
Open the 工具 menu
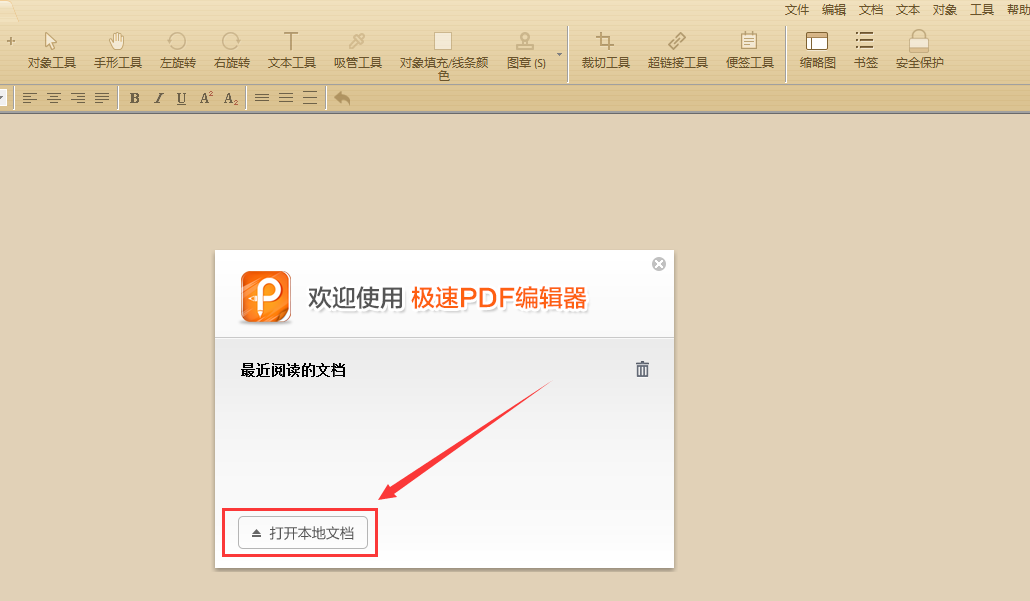[x=982, y=10]
